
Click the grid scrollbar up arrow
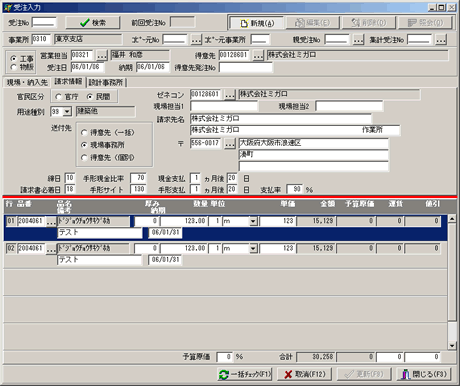click(452, 219)
